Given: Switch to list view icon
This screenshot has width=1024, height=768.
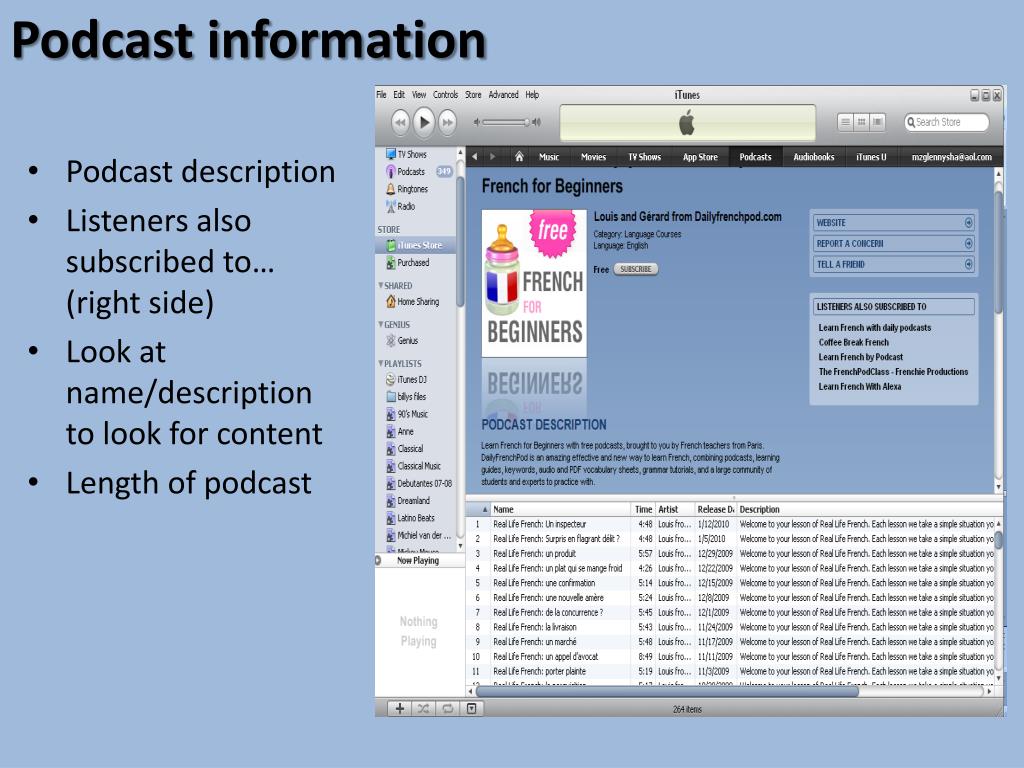Looking at the screenshot, I should point(846,122).
